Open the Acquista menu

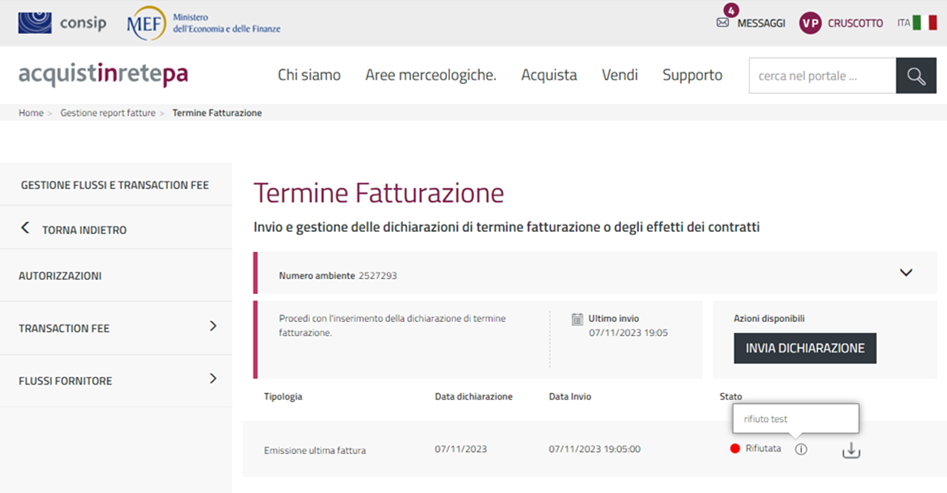pyautogui.click(x=549, y=75)
